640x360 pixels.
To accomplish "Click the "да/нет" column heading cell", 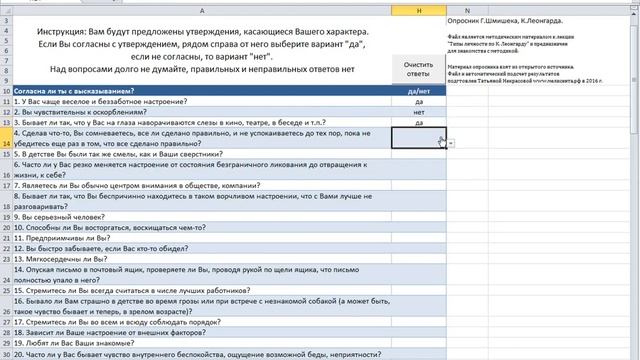I will click(x=419, y=91).
